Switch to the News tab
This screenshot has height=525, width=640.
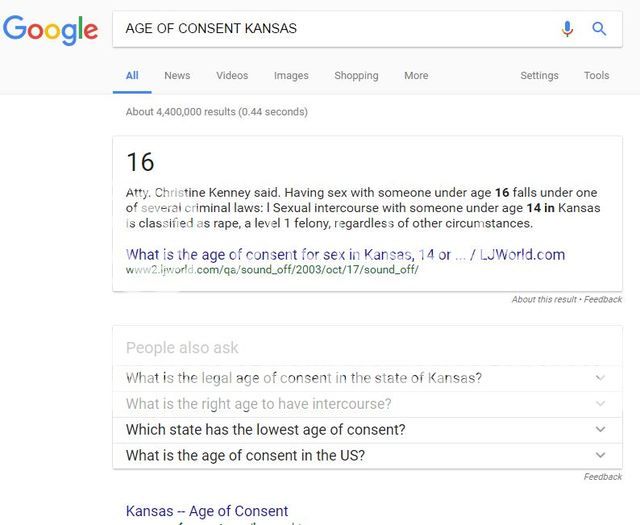177,76
